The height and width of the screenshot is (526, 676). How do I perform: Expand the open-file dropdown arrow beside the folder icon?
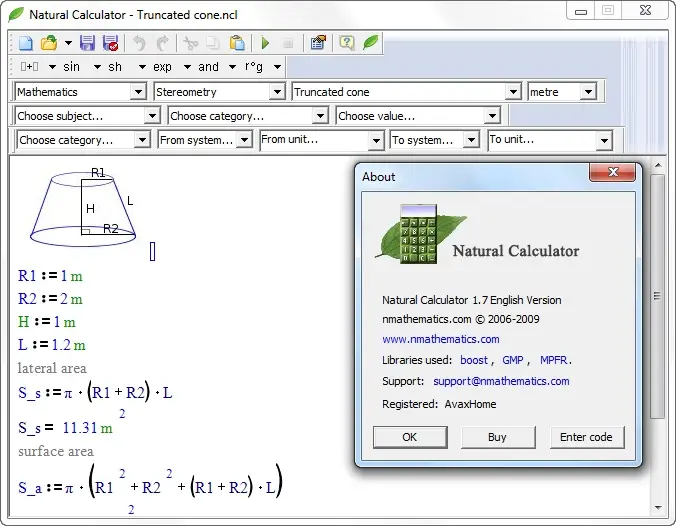point(68,43)
